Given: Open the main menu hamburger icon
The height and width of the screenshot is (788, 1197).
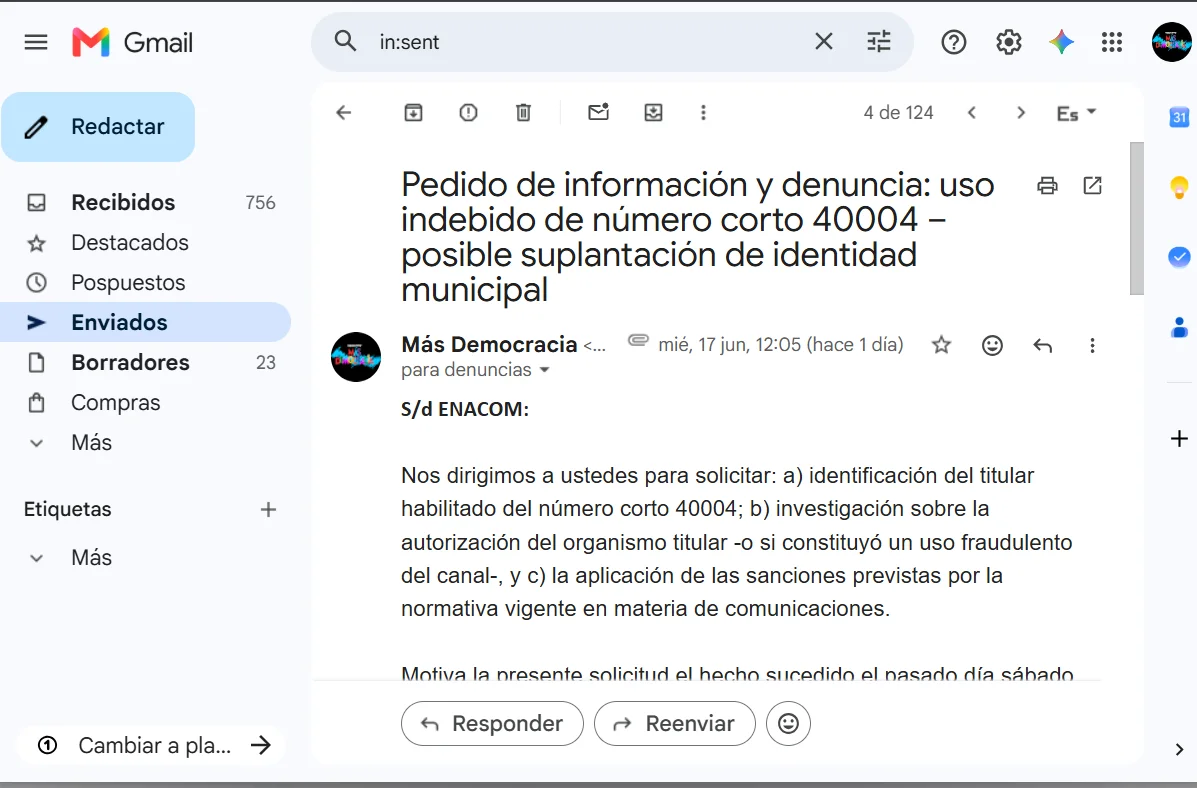Looking at the screenshot, I should [x=36, y=42].
